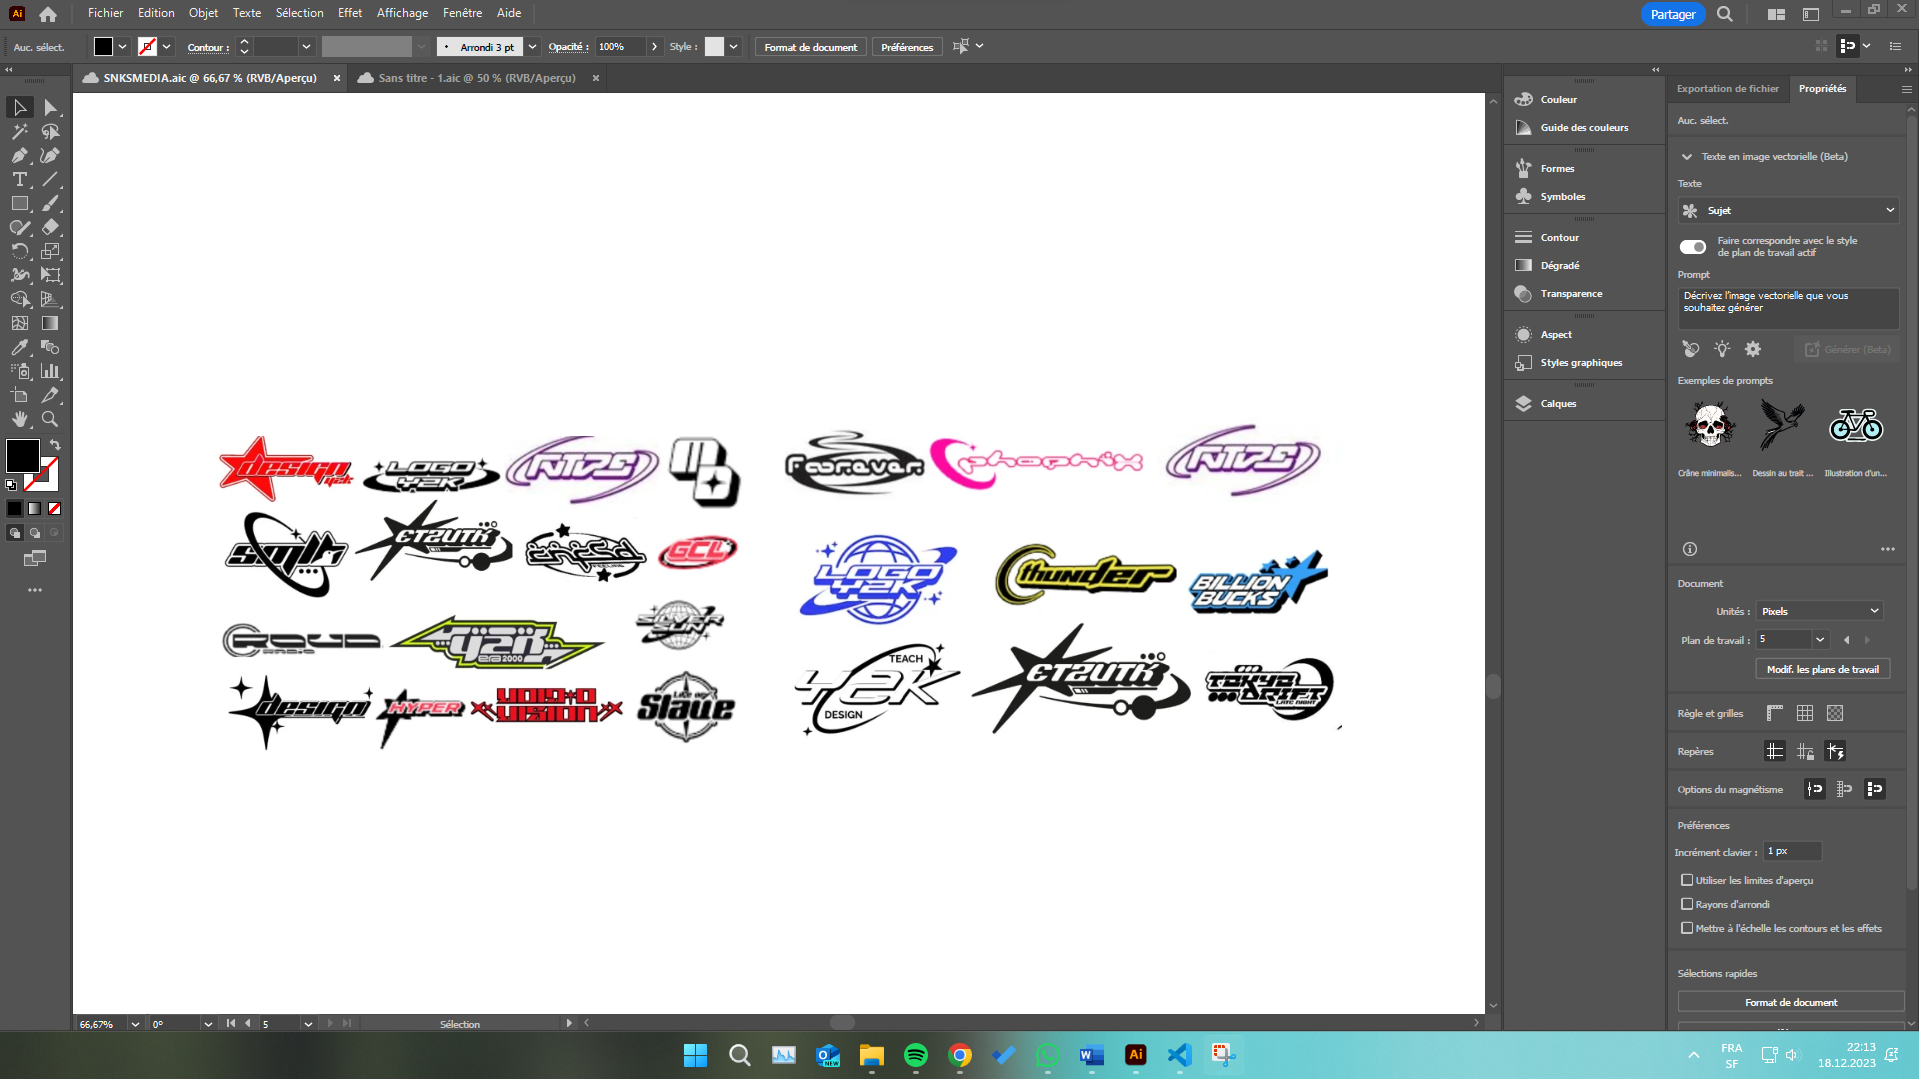This screenshot has height=1079, width=1919.
Task: Click Format de document in control bar
Action: [810, 47]
